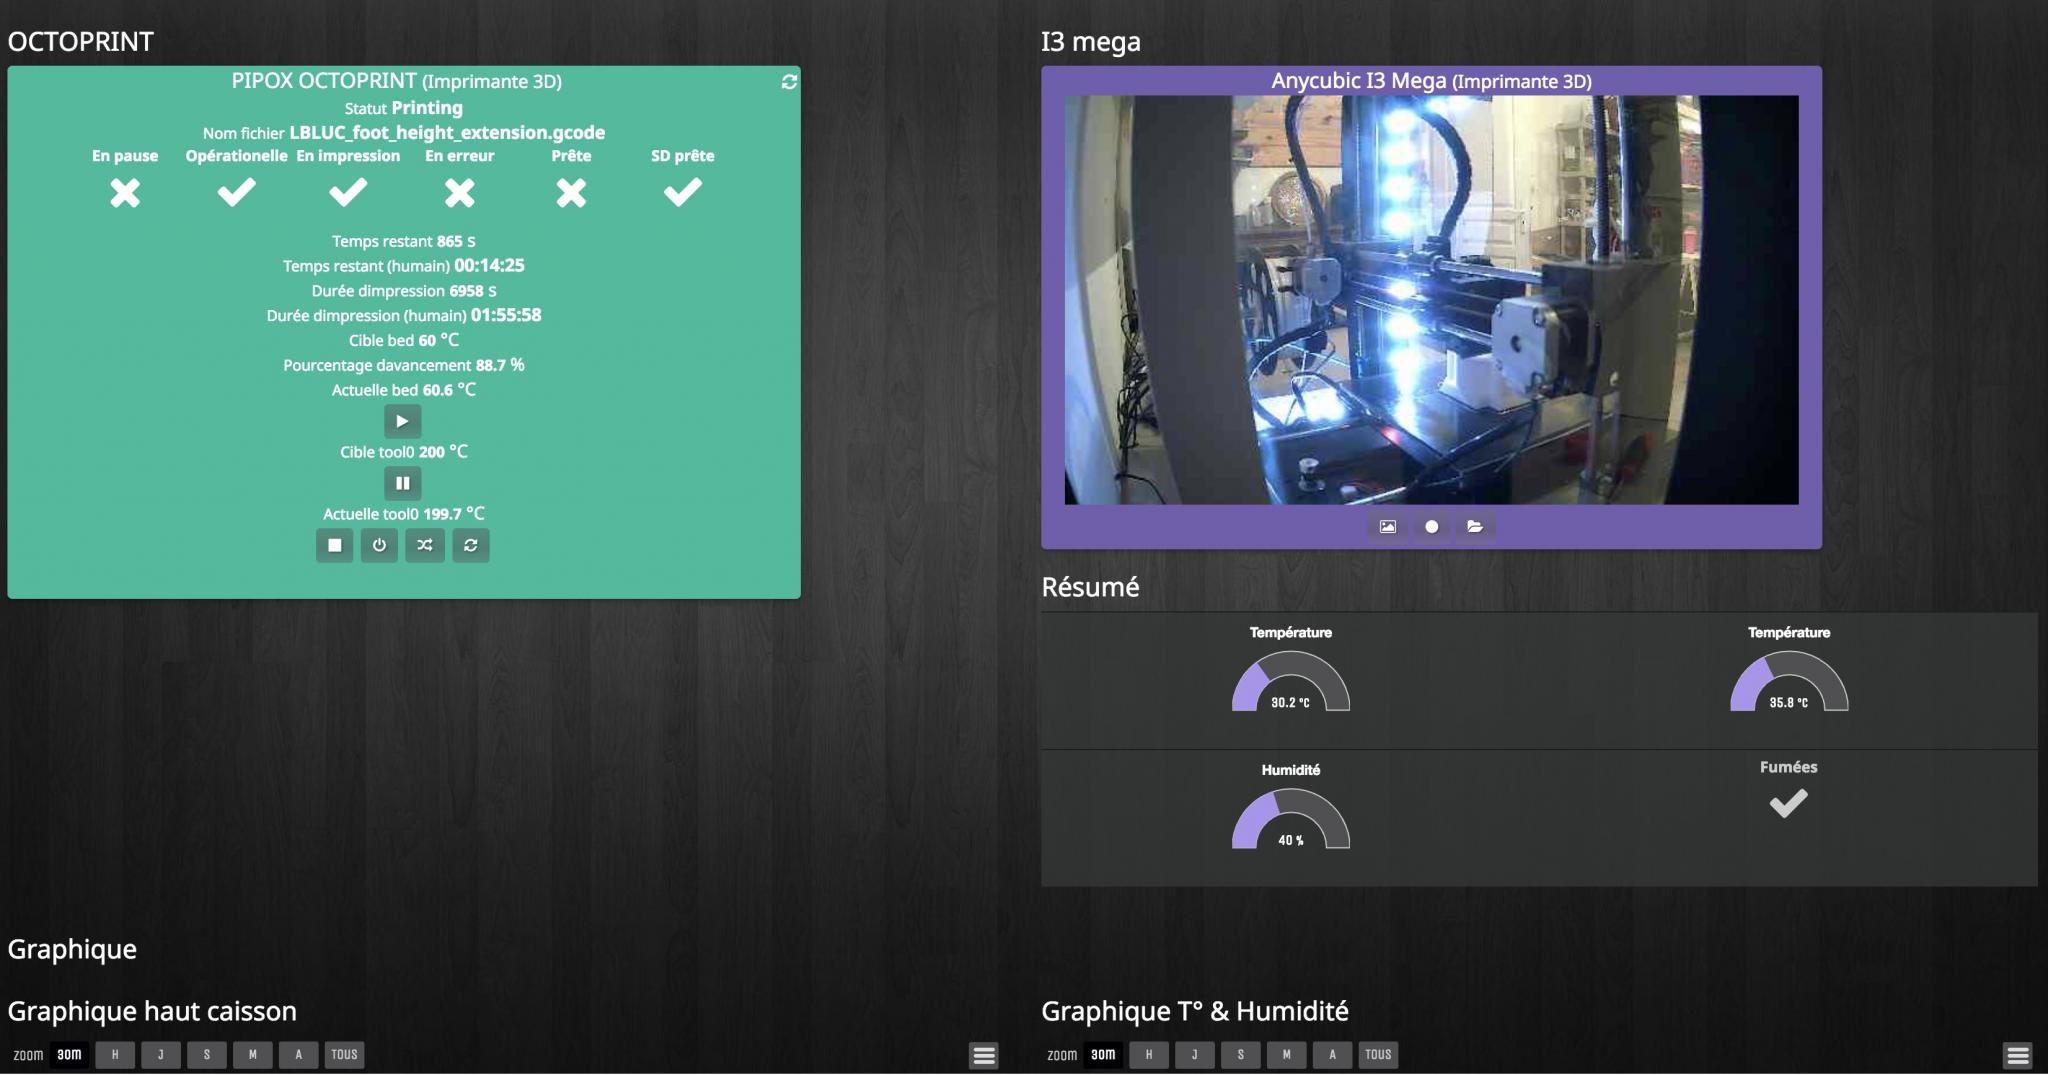Click the Durée dimpression 6958 s value
This screenshot has width=2048, height=1075.
pyautogui.click(x=473, y=291)
